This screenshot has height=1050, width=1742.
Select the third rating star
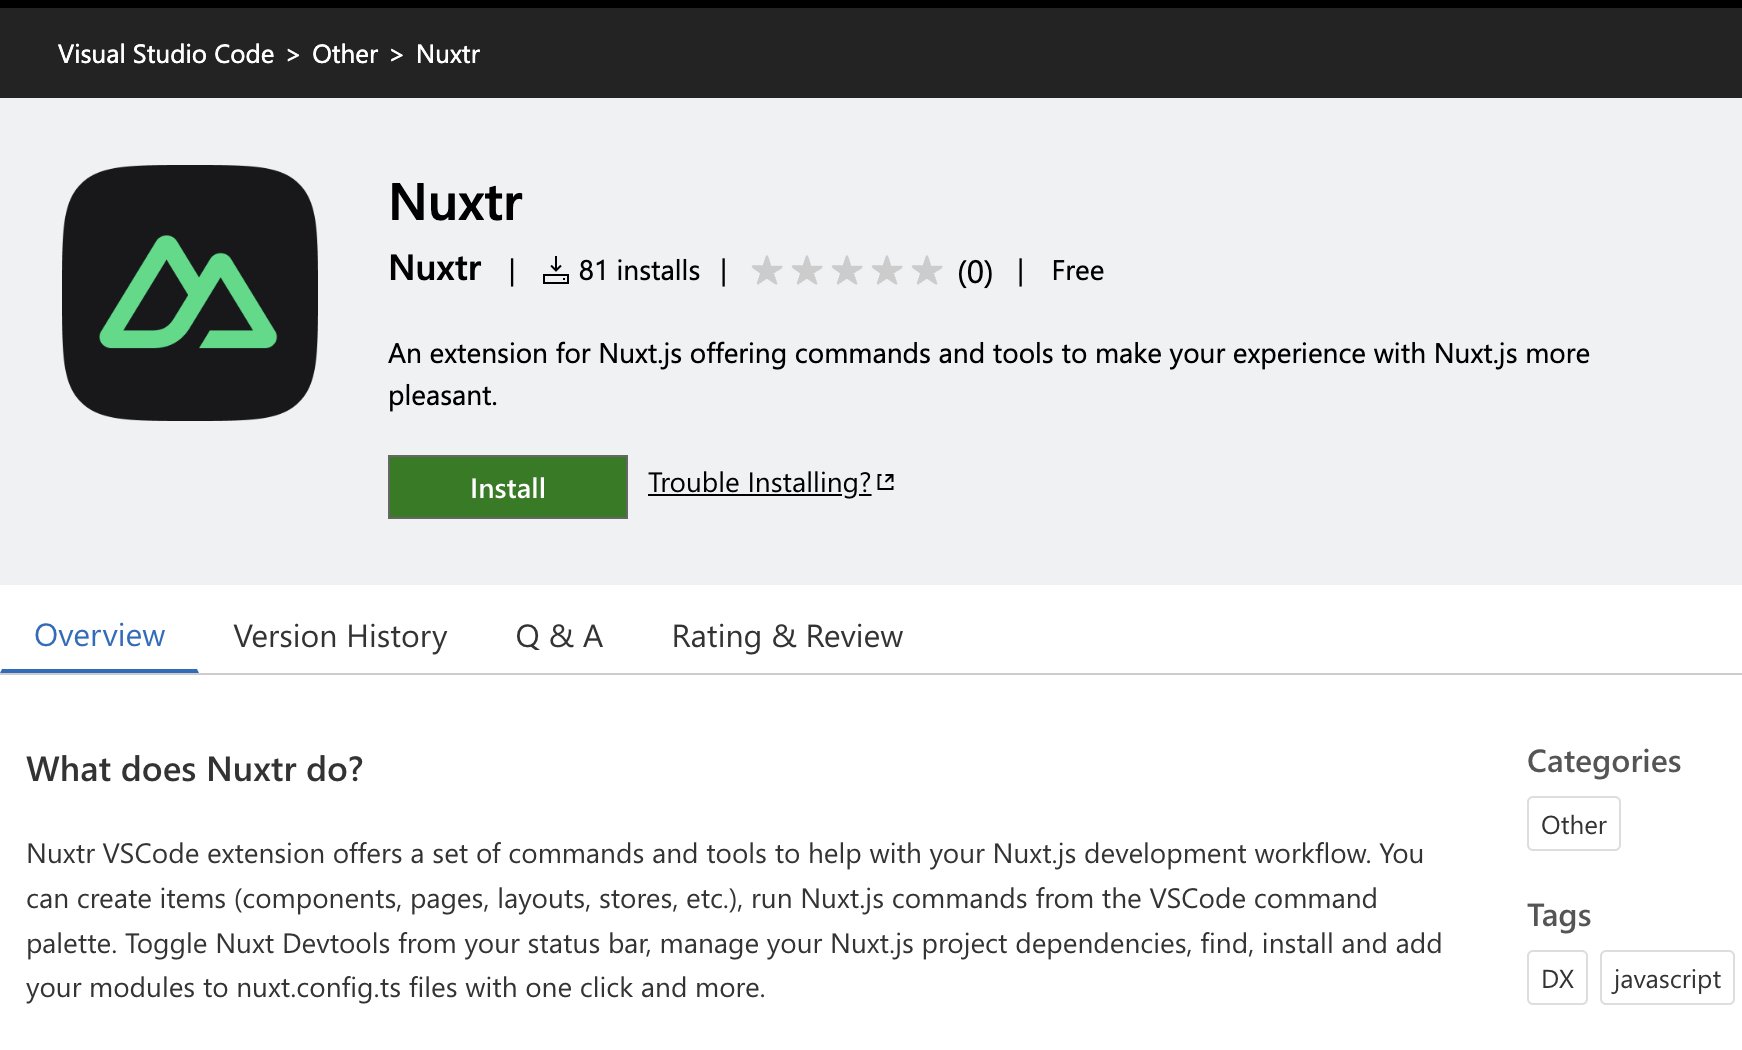coord(850,270)
